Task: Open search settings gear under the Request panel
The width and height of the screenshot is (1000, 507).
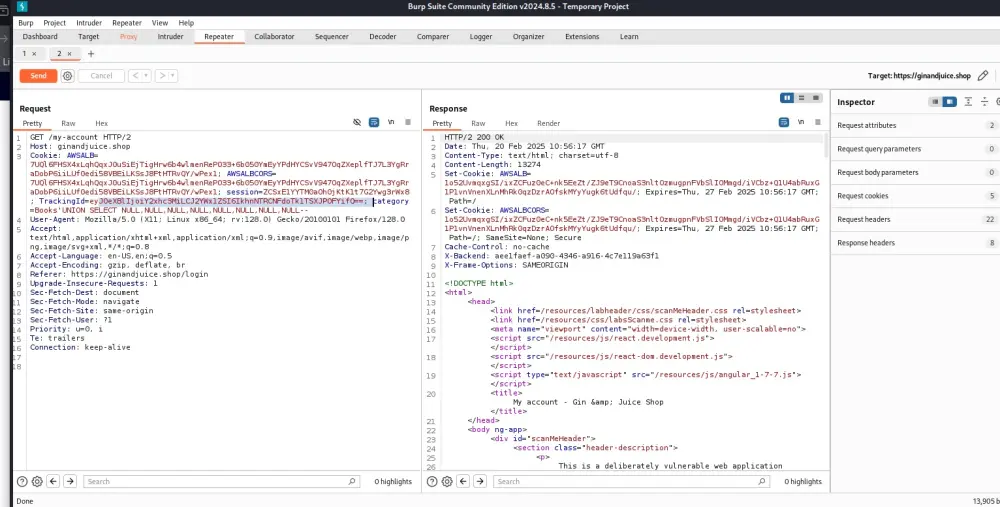Action: [37, 481]
